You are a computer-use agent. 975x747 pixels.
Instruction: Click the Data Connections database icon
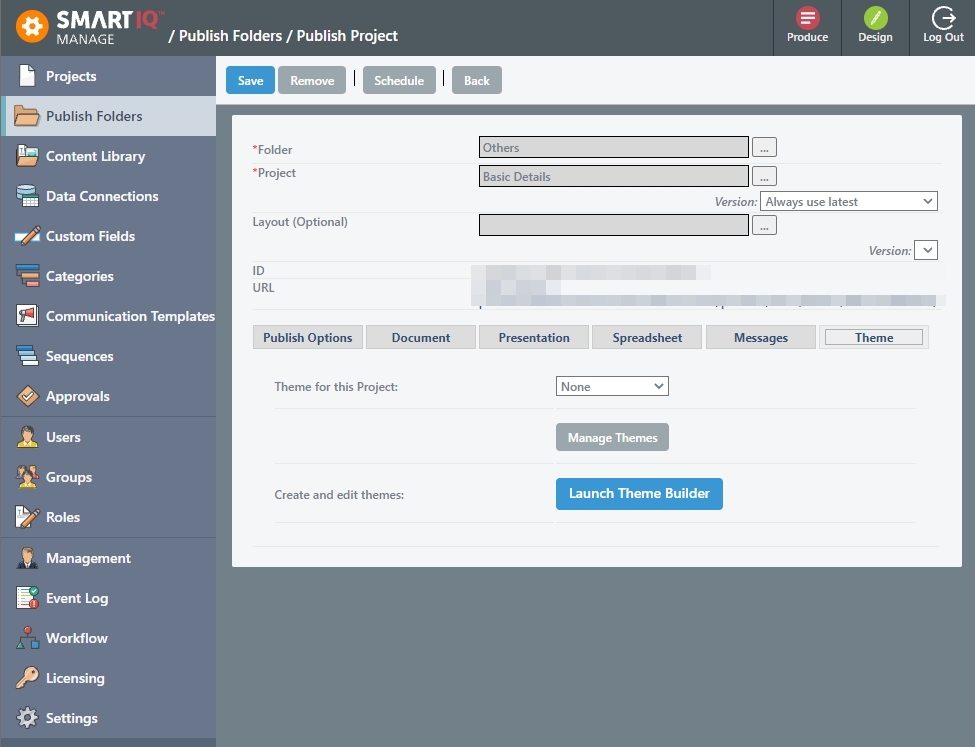[27, 196]
